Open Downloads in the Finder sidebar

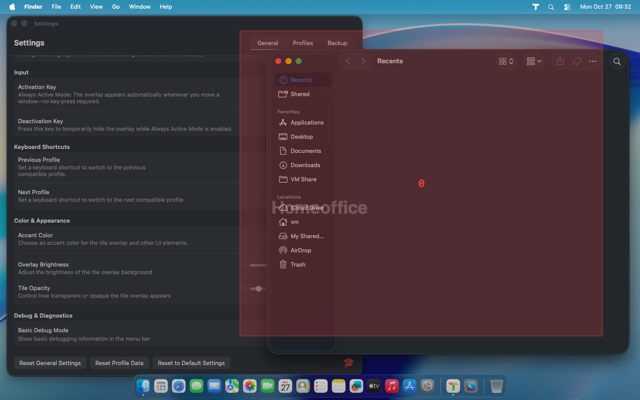tap(302, 165)
